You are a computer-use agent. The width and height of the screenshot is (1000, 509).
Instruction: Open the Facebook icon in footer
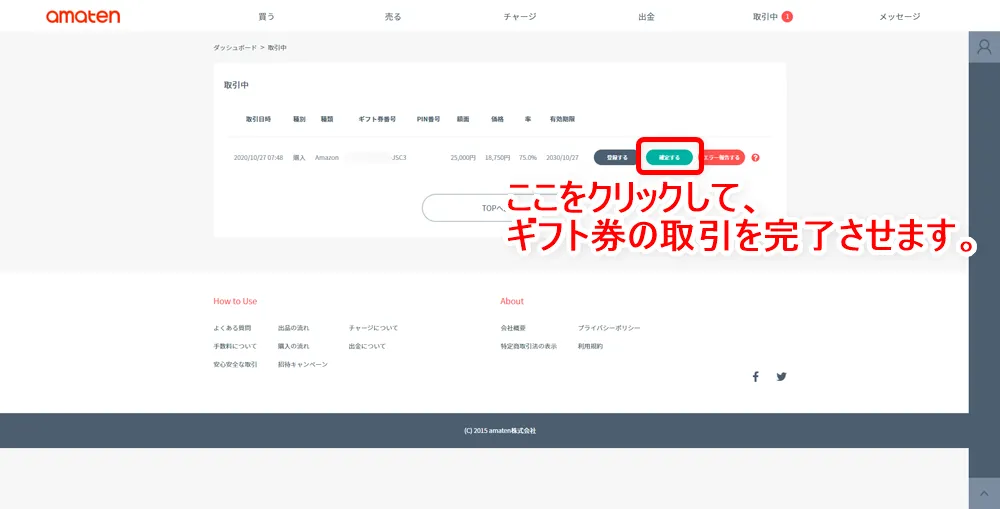coord(755,376)
